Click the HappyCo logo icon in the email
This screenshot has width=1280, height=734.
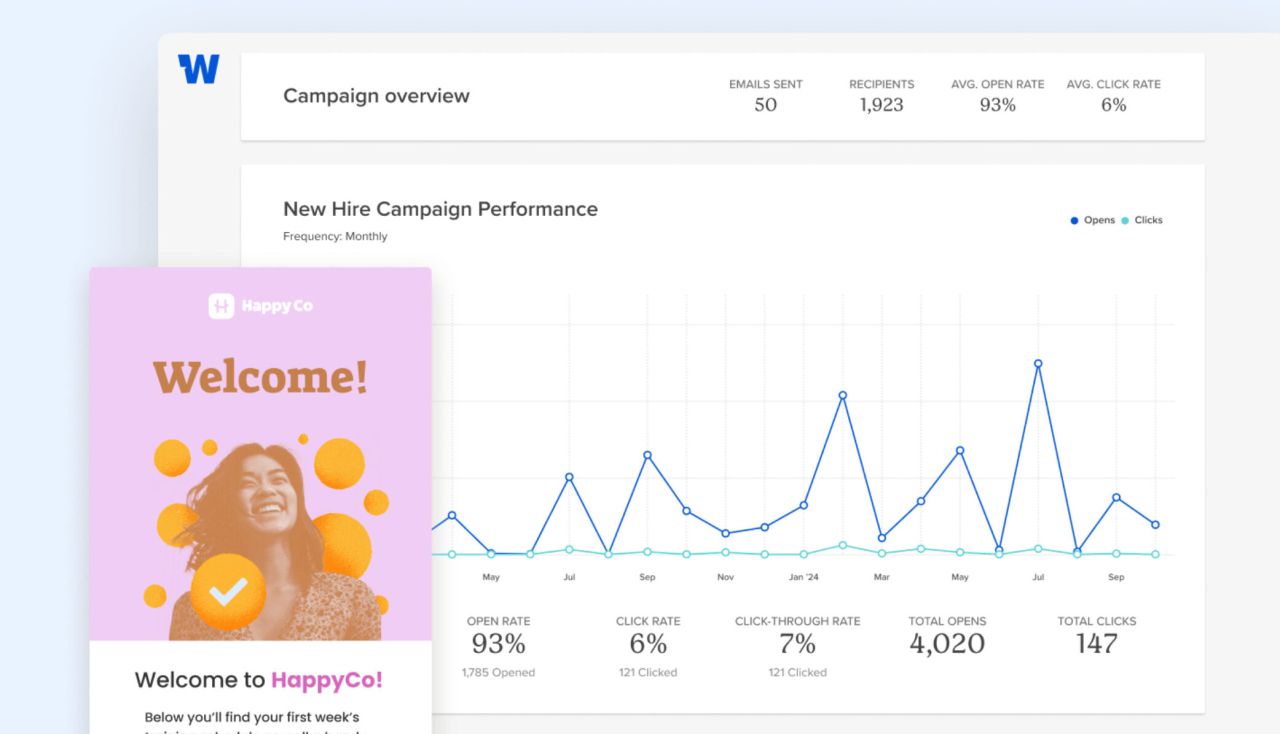pos(221,306)
